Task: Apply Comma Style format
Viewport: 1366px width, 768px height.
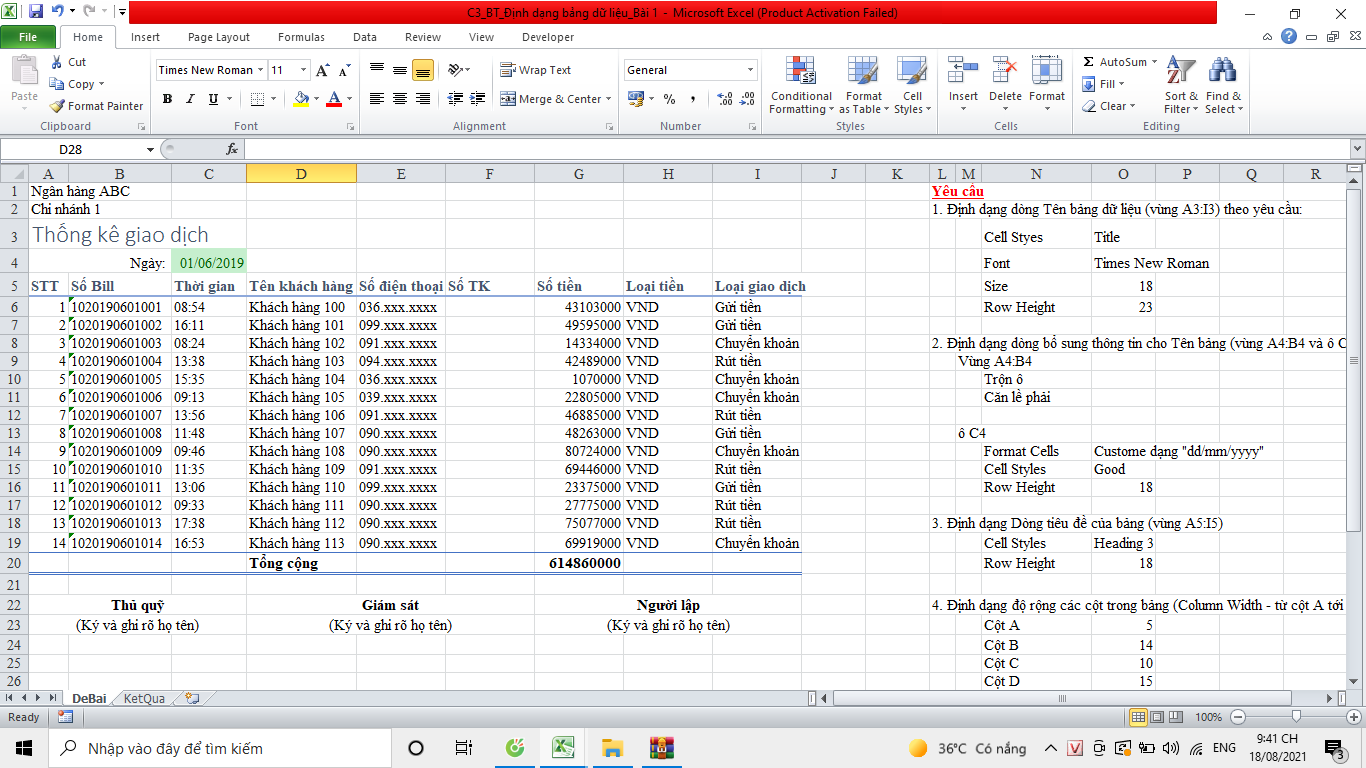Action: pos(692,99)
